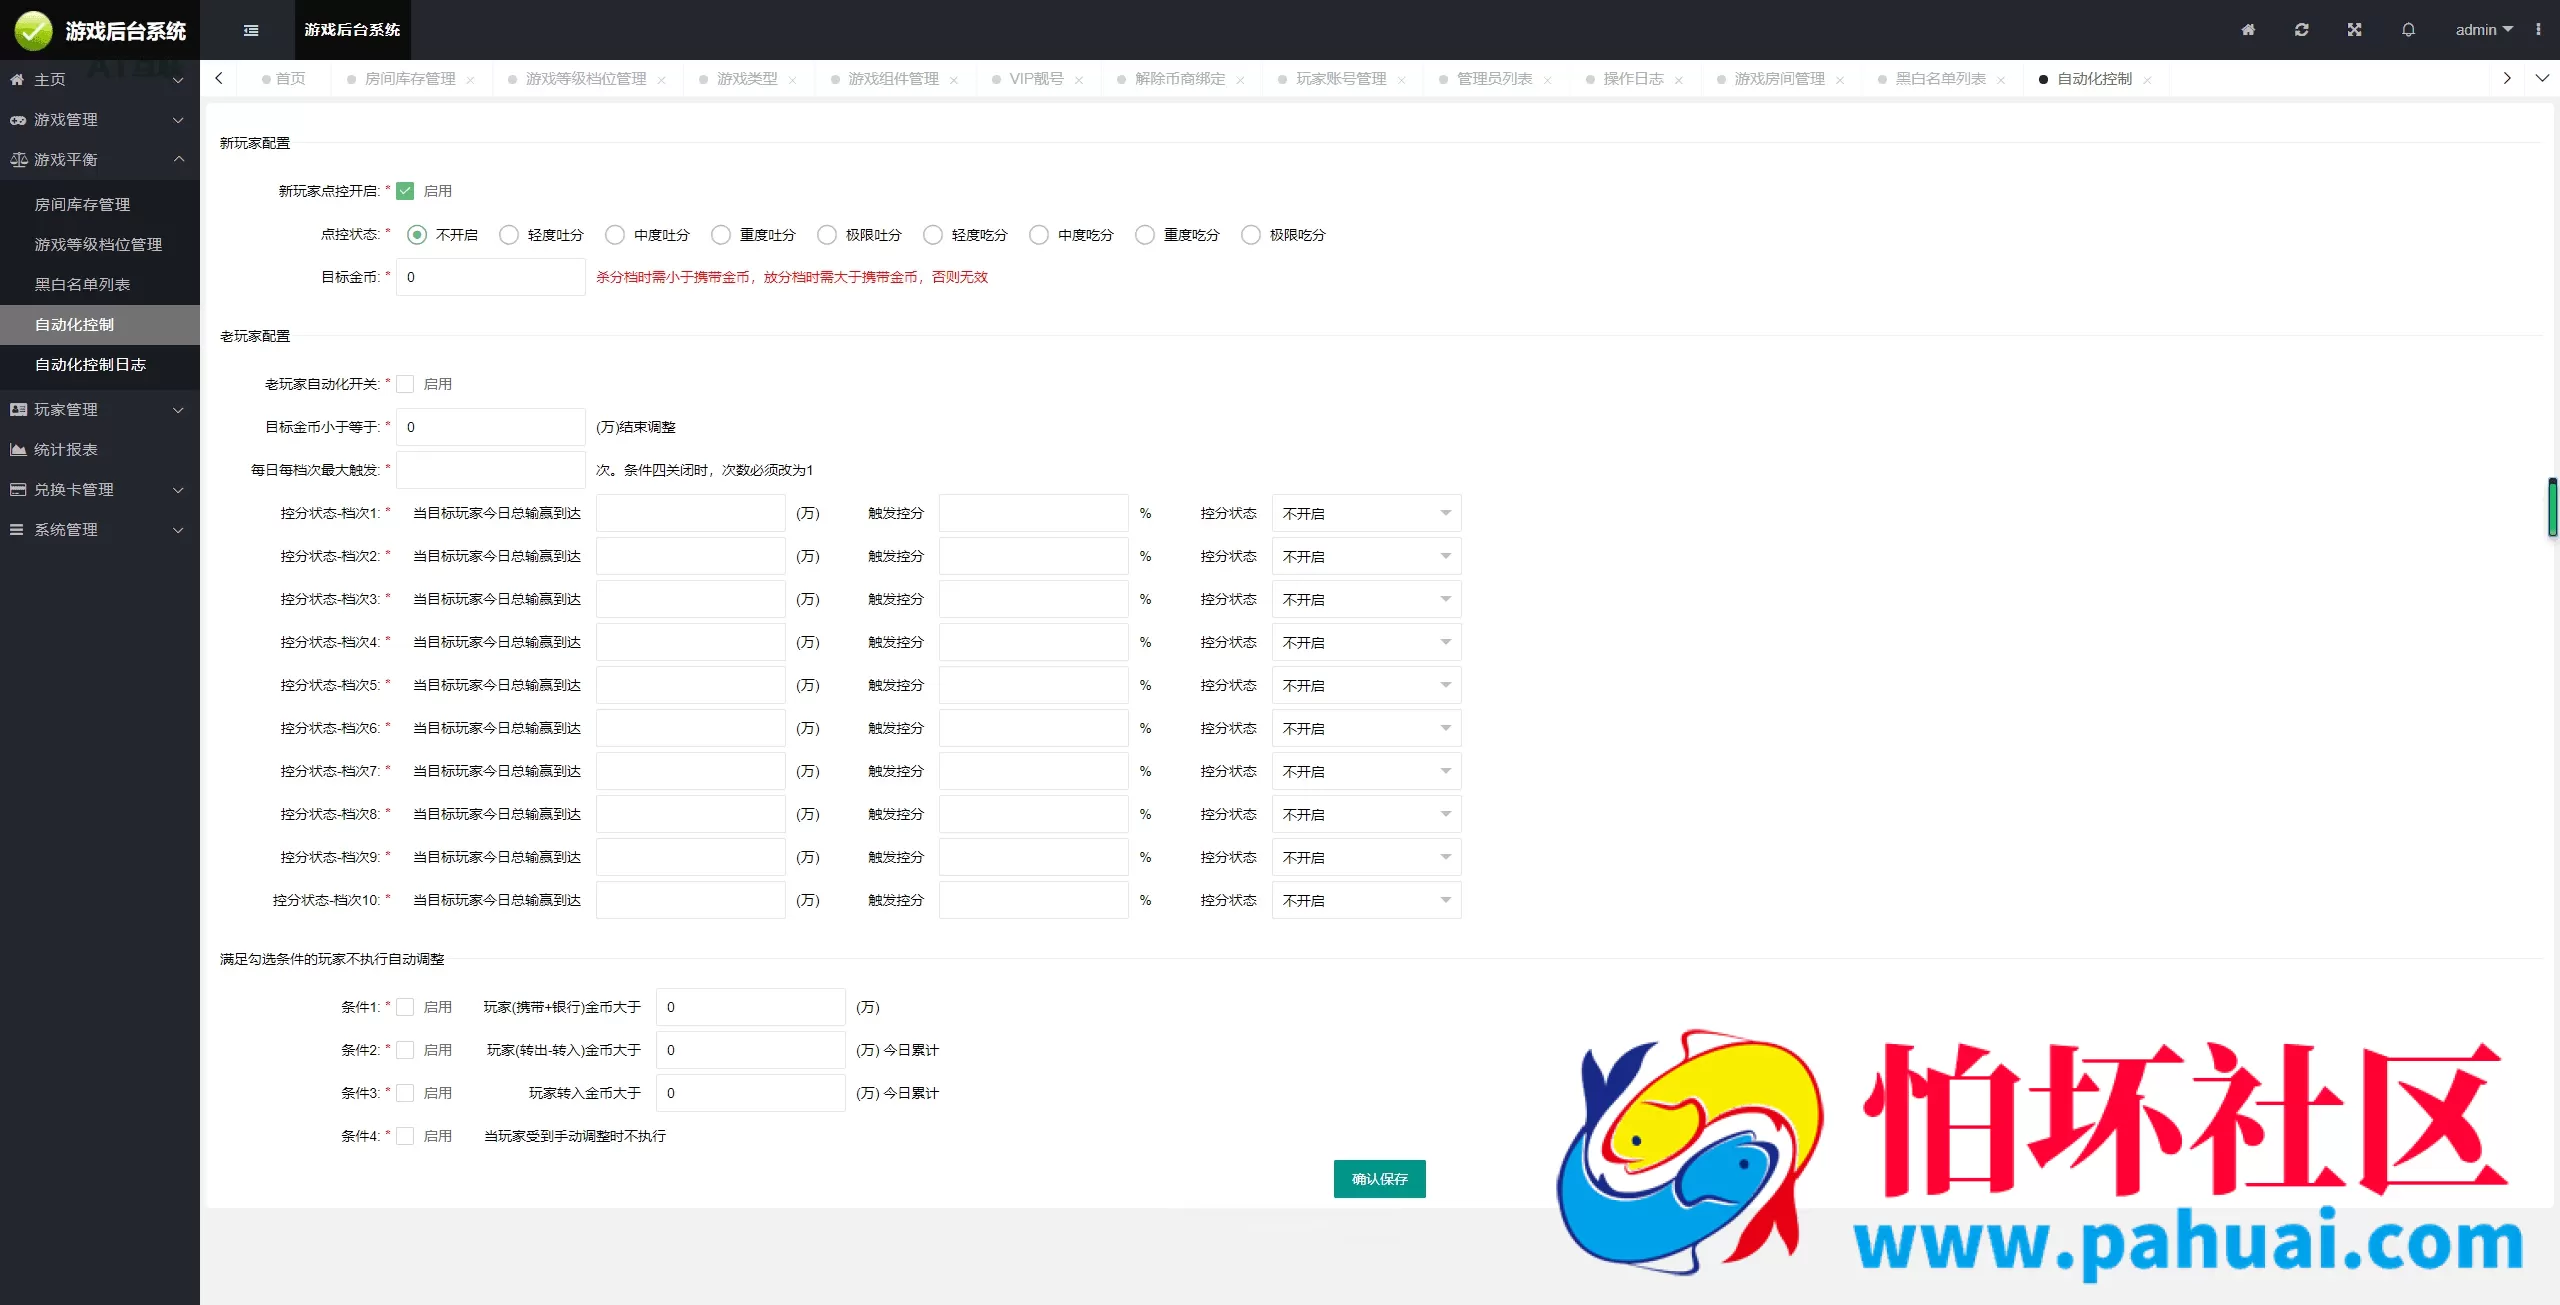2560x1305 pixels.
Task: Close the 黑白名单列表 tab
Action: pos(2000,80)
